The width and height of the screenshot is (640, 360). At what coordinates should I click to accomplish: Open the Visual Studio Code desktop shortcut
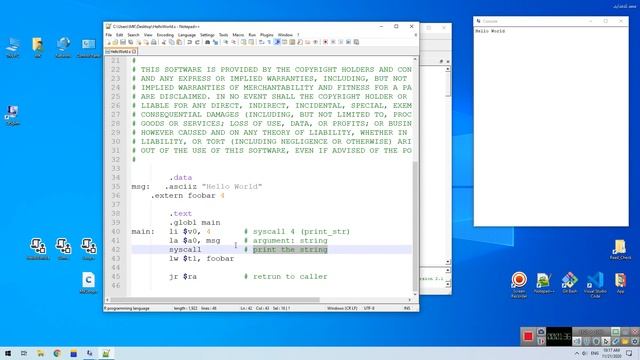(595, 284)
